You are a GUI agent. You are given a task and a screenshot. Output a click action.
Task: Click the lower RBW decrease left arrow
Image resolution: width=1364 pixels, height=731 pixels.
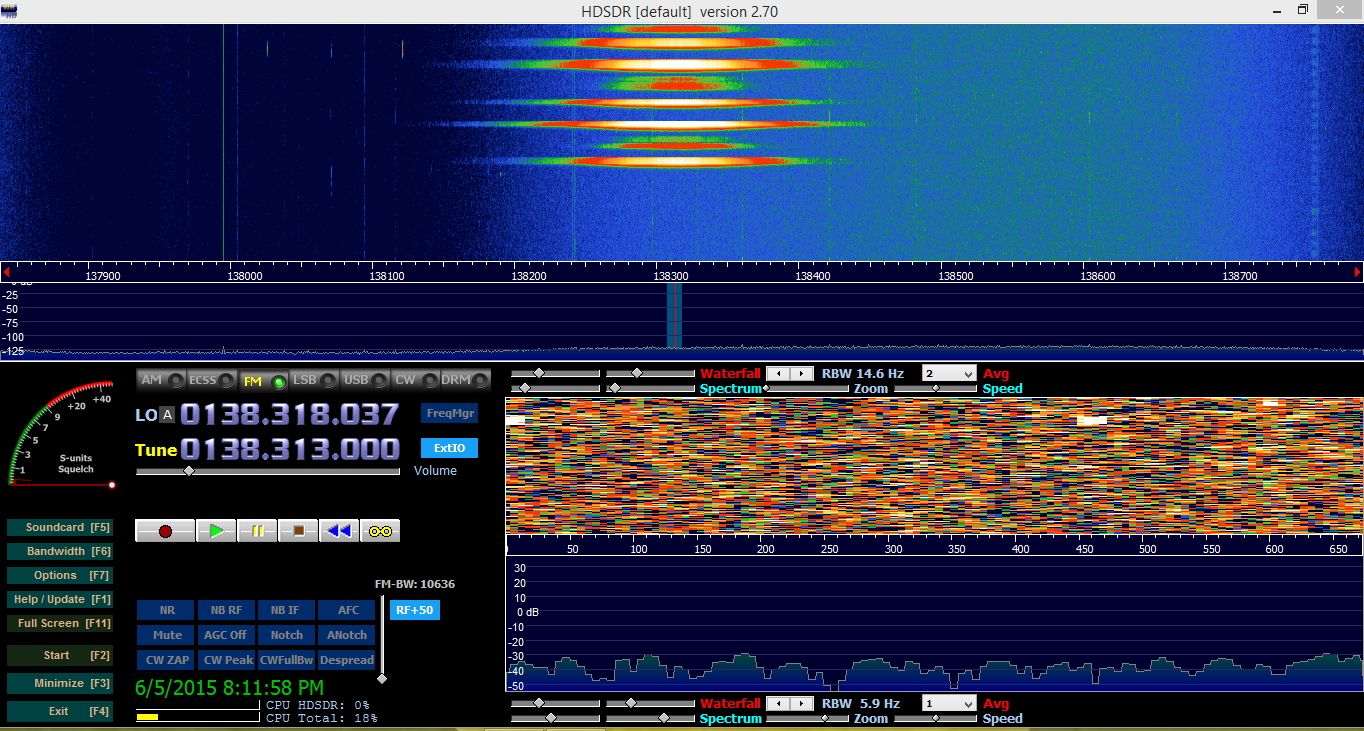(x=778, y=703)
